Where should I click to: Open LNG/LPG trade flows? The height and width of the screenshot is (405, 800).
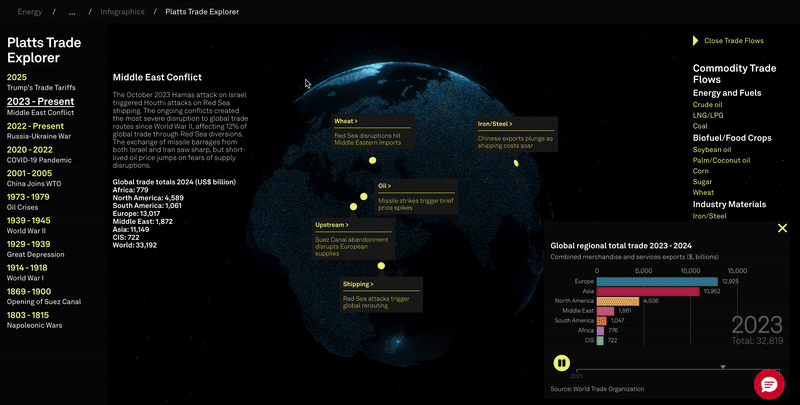point(708,115)
